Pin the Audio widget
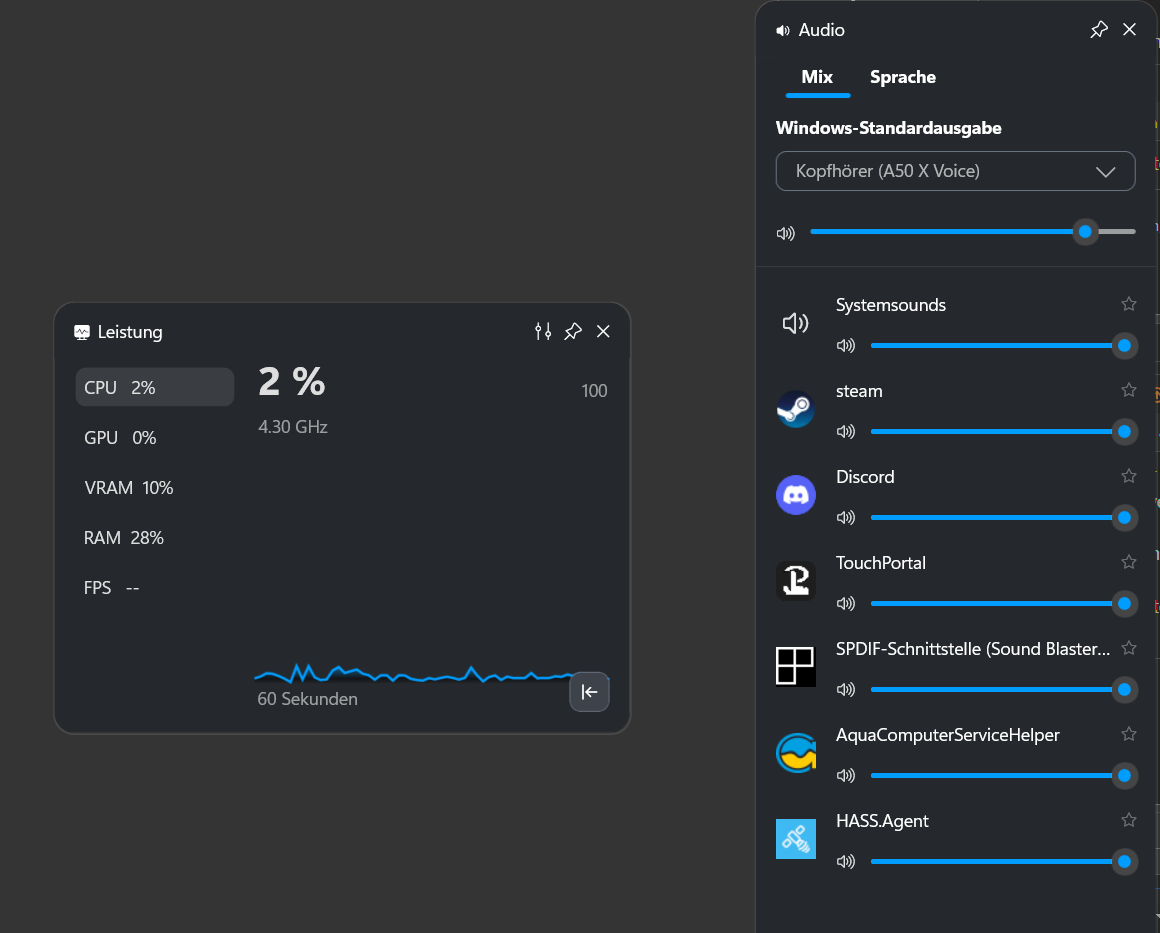 tap(1099, 30)
